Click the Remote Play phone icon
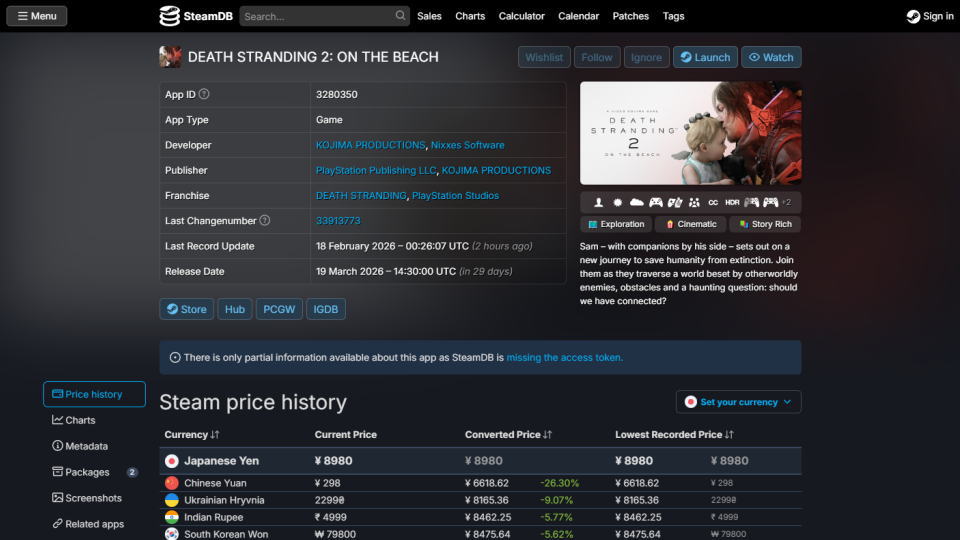The width and height of the screenshot is (960, 540). coord(675,202)
